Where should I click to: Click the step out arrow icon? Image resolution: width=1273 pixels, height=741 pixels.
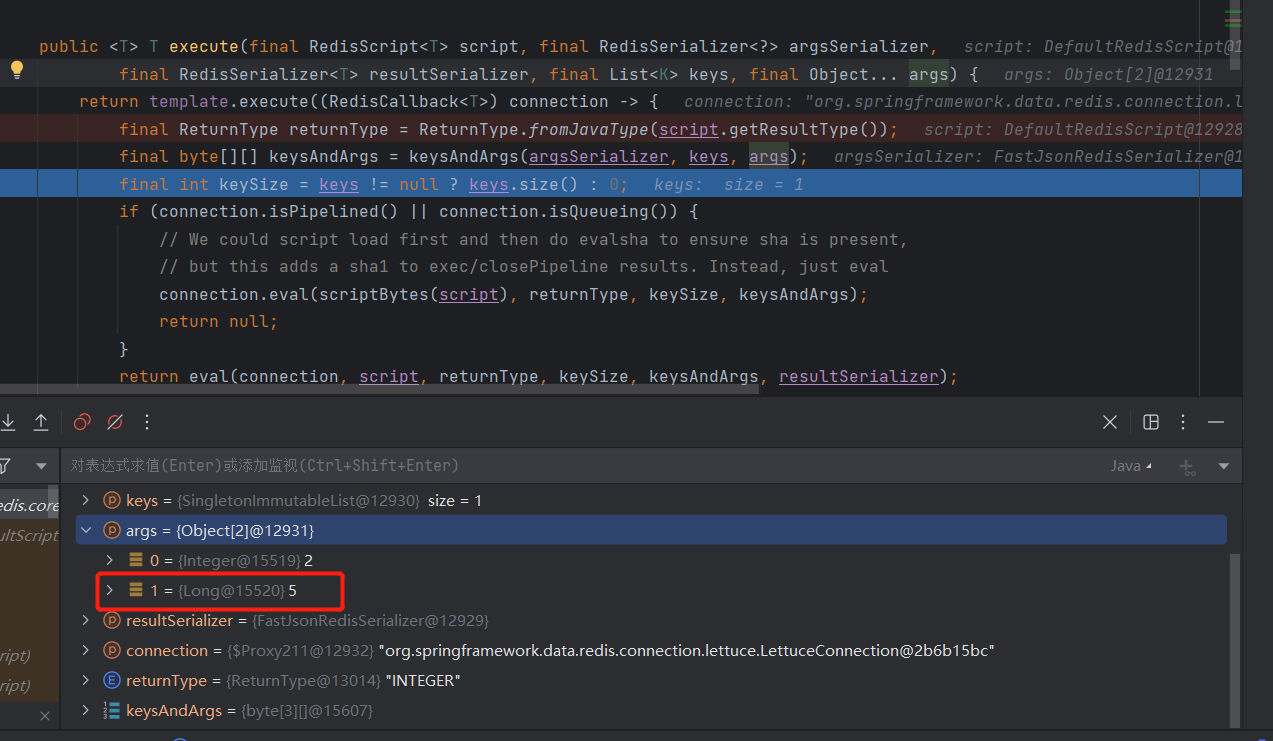pyautogui.click(x=41, y=421)
